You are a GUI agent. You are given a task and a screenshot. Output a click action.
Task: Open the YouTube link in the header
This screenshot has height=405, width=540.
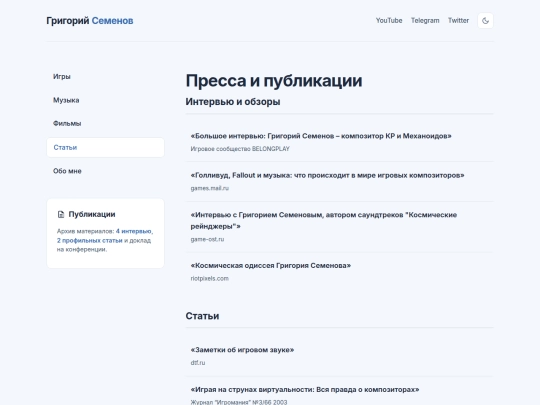click(389, 21)
